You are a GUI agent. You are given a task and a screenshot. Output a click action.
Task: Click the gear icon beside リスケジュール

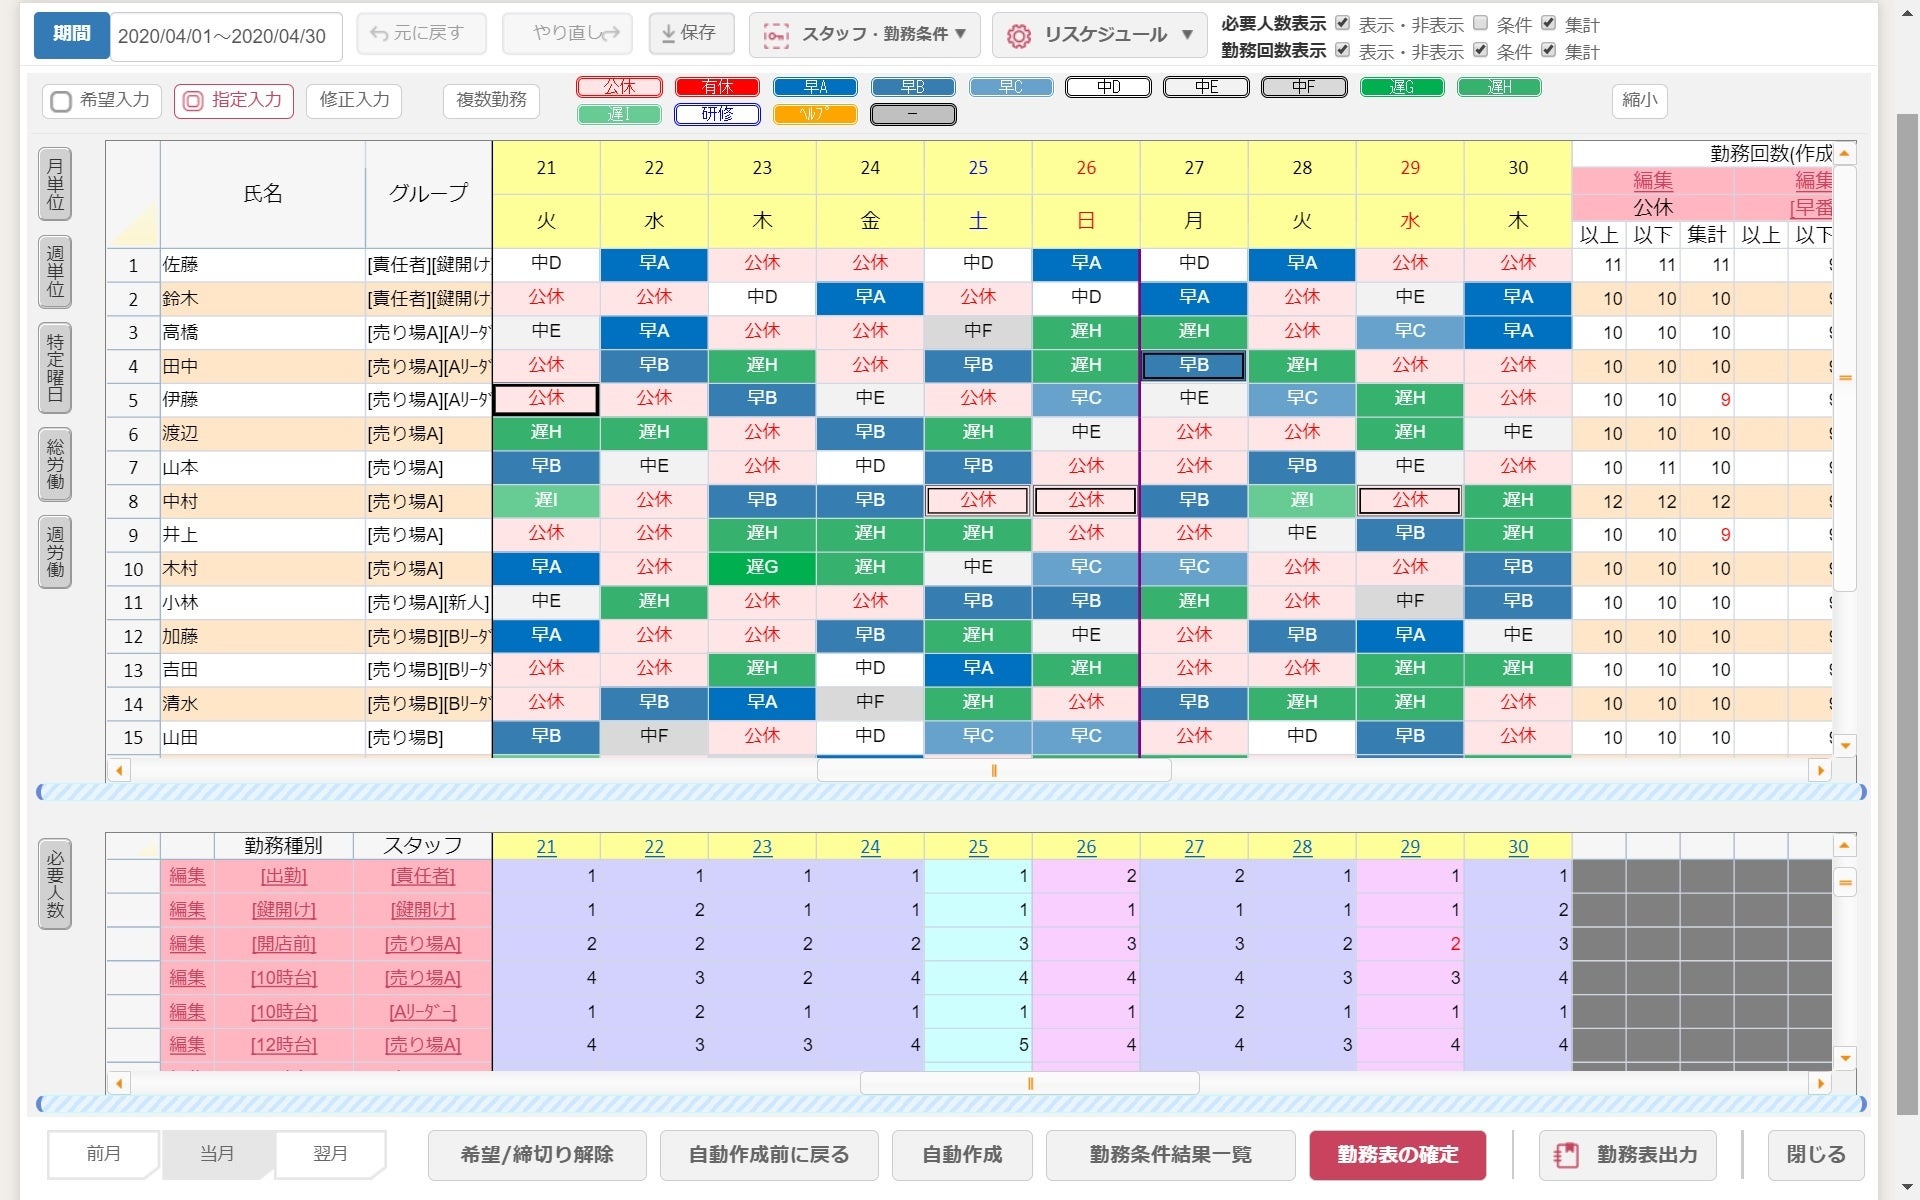tap(1019, 34)
